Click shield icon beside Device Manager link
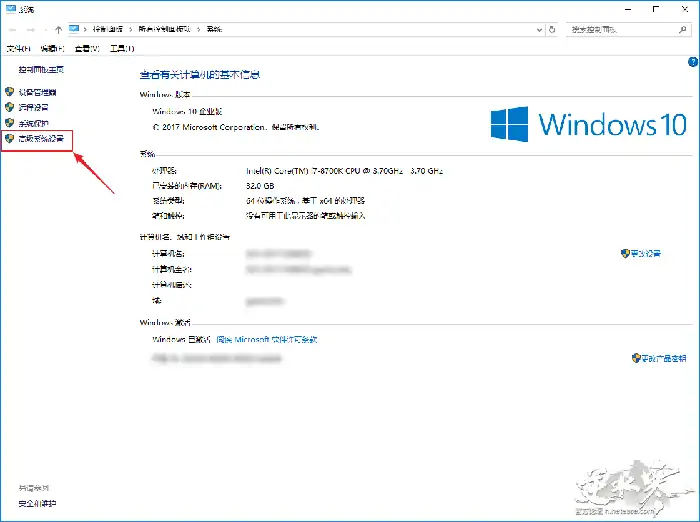Image resolution: width=700 pixels, height=522 pixels. click(x=9, y=92)
